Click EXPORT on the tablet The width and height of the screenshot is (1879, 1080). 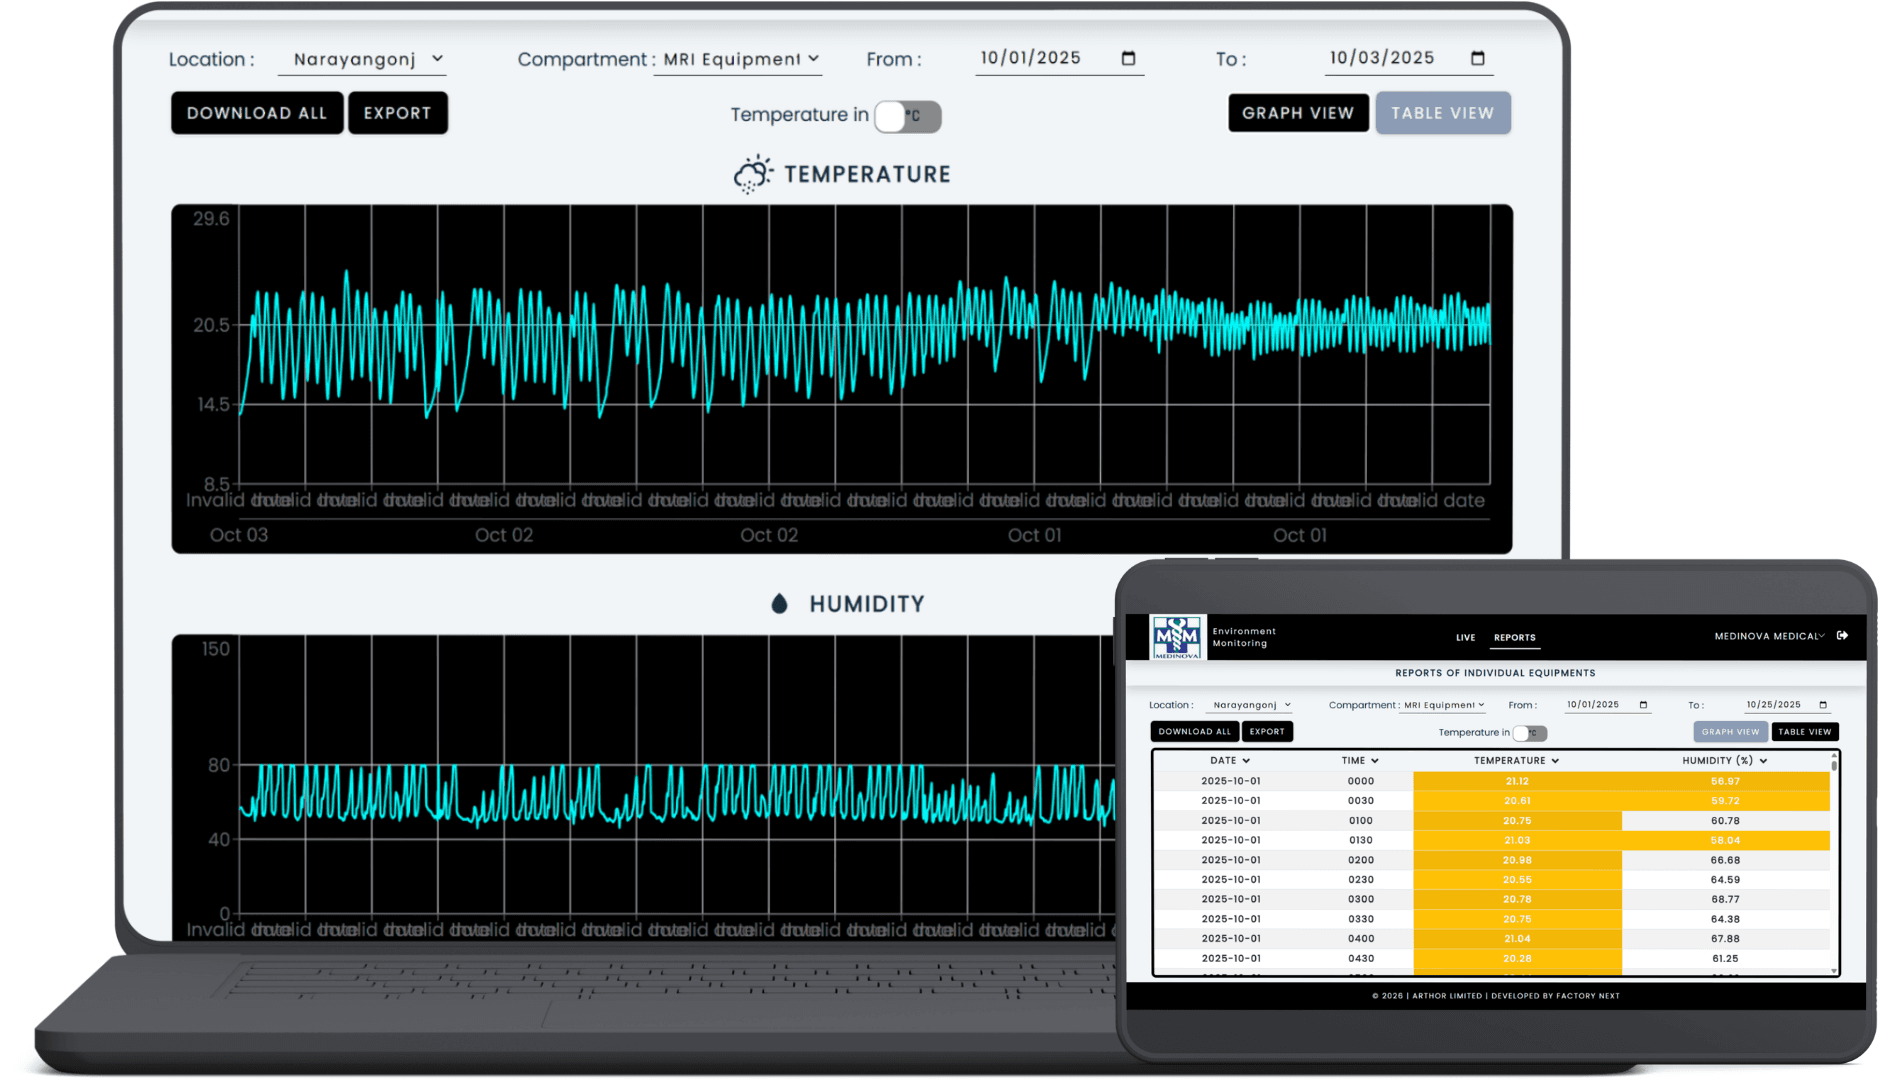coord(1267,732)
